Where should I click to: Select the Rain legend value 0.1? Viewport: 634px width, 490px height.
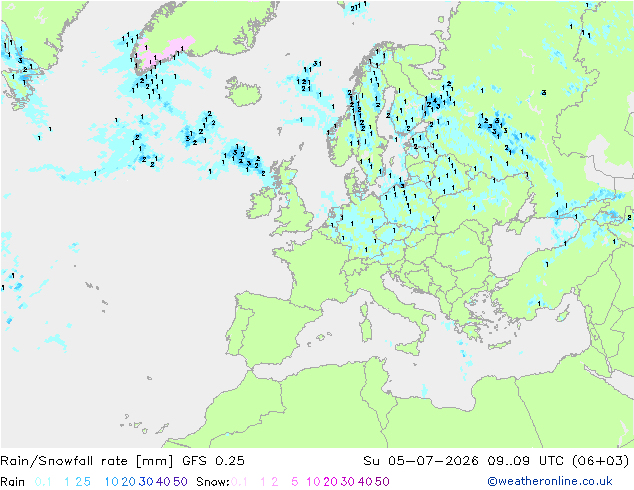[43, 482]
